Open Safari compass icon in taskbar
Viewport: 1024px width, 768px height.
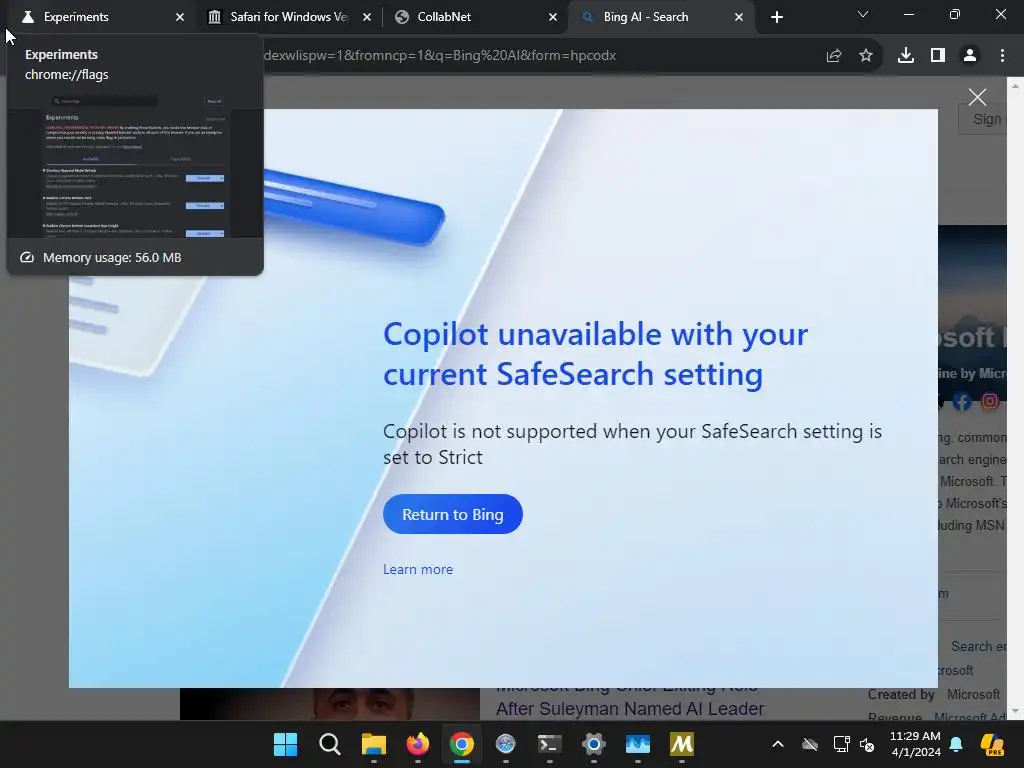[x=505, y=744]
